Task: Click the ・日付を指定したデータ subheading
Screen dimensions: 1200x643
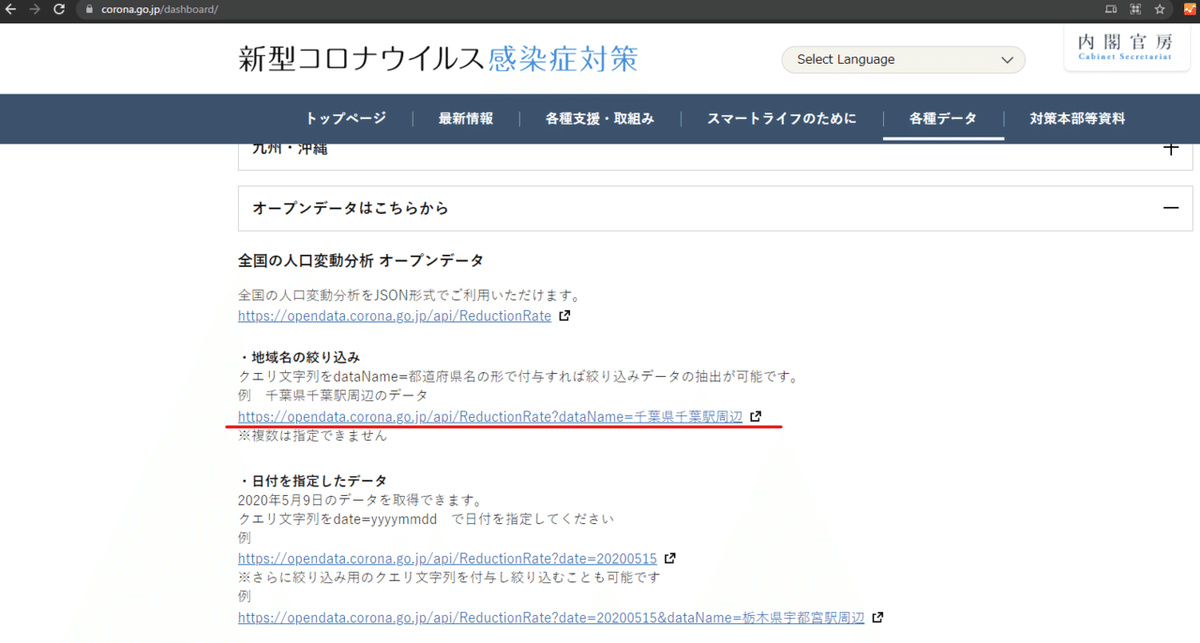Action: tap(312, 481)
